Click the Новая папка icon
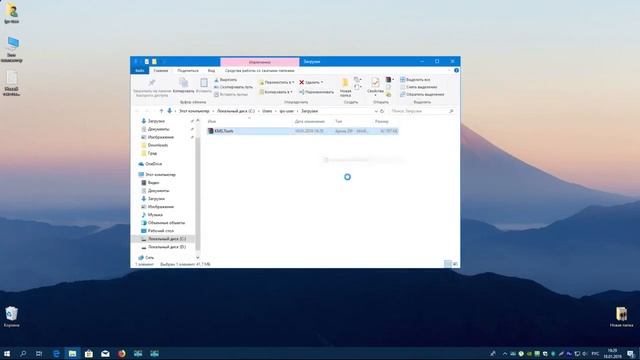 [x=345, y=83]
